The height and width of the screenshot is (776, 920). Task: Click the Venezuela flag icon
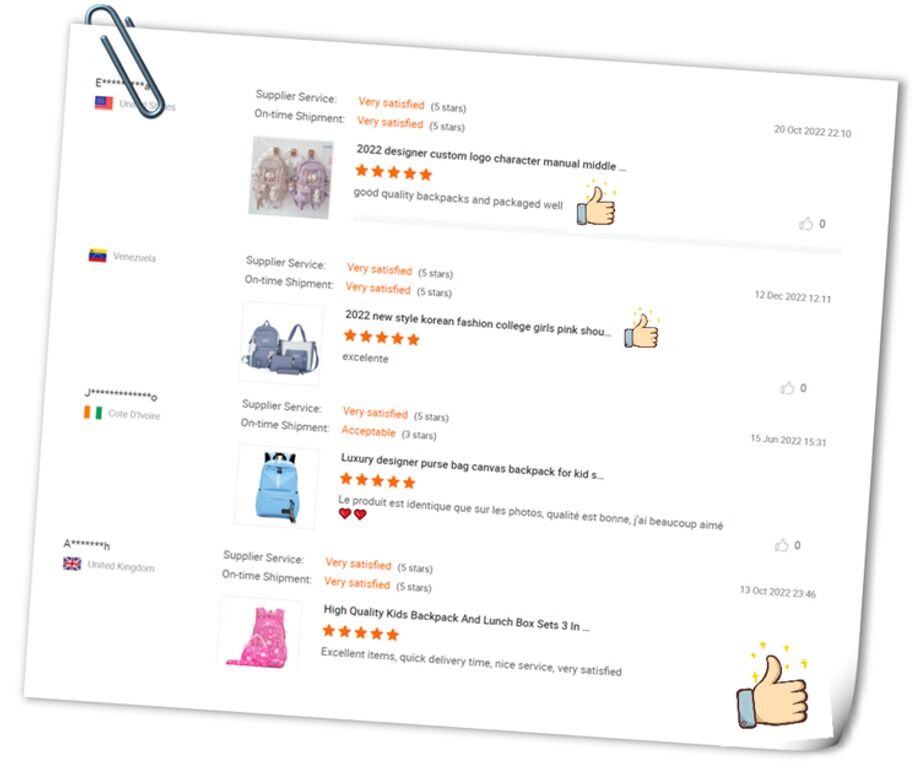coord(97,256)
